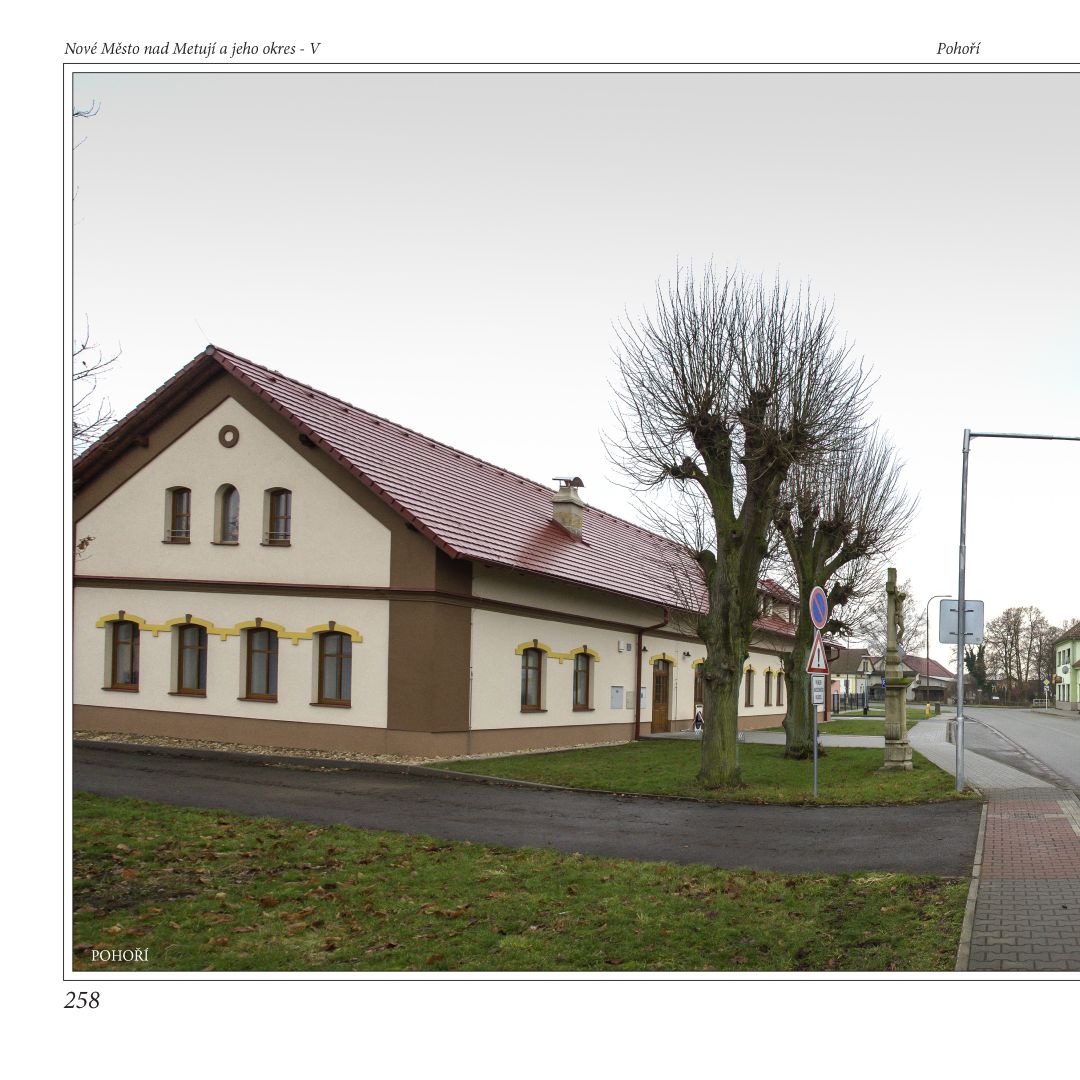Click the "Pohoří" header title on the right

coord(958,49)
